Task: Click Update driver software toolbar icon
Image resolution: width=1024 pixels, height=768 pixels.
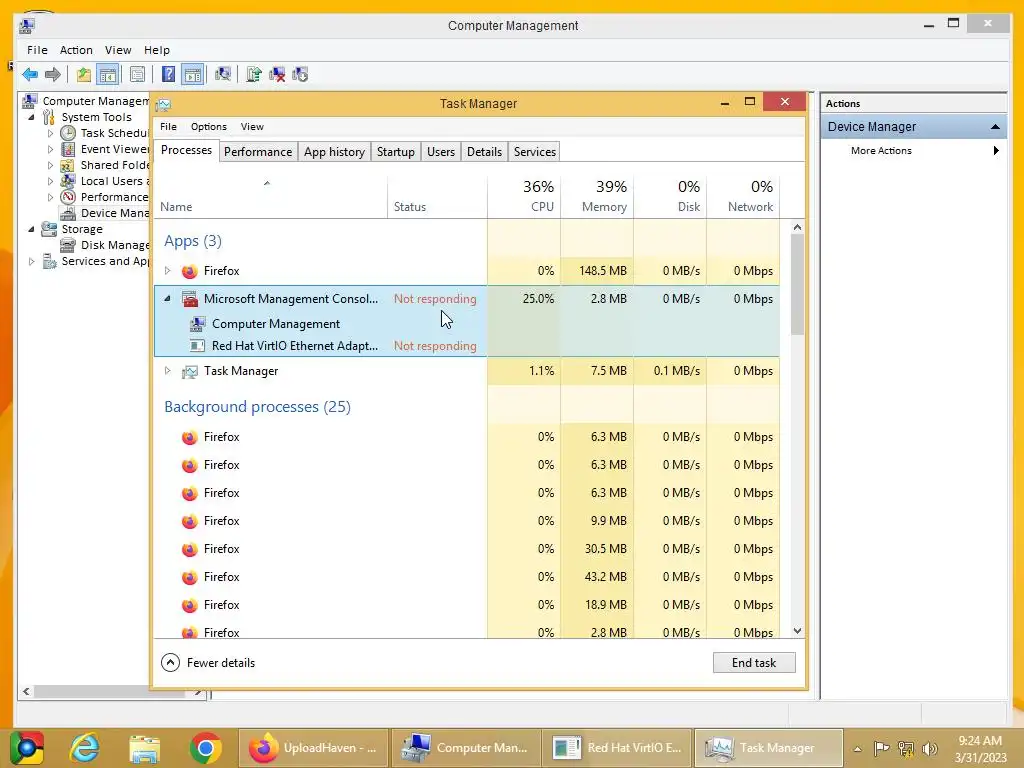Action: pyautogui.click(x=254, y=74)
